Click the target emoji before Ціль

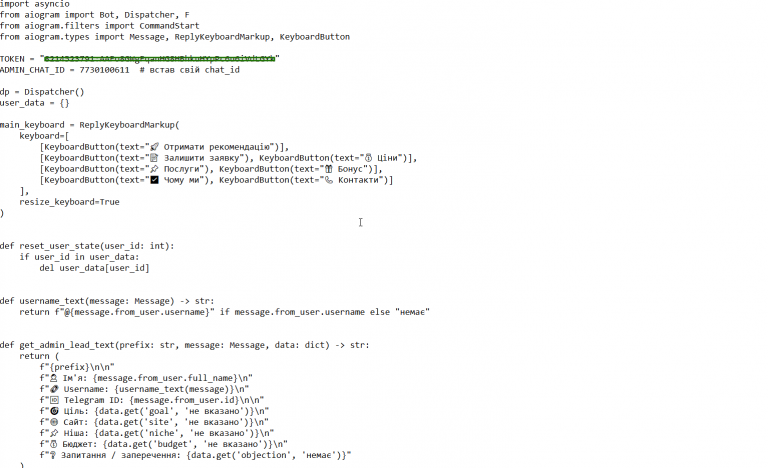(54, 411)
